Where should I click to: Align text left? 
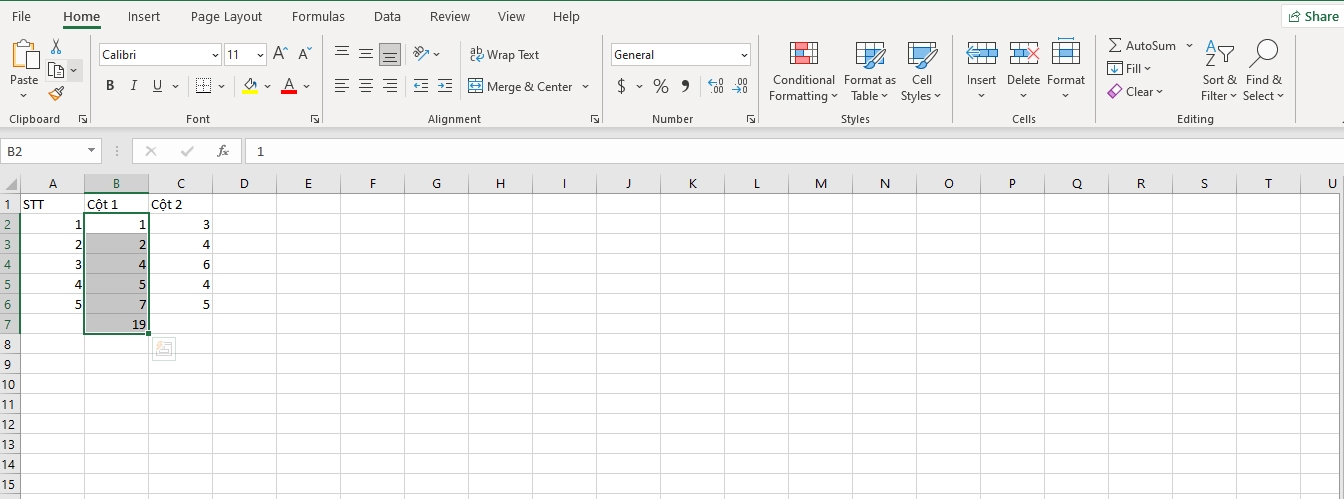pos(342,86)
